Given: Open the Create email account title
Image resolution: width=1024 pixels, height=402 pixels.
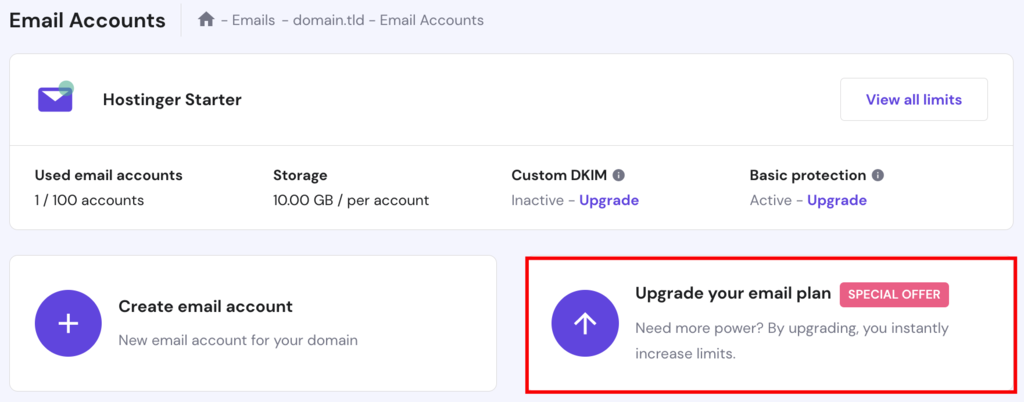Looking at the screenshot, I should [205, 307].
